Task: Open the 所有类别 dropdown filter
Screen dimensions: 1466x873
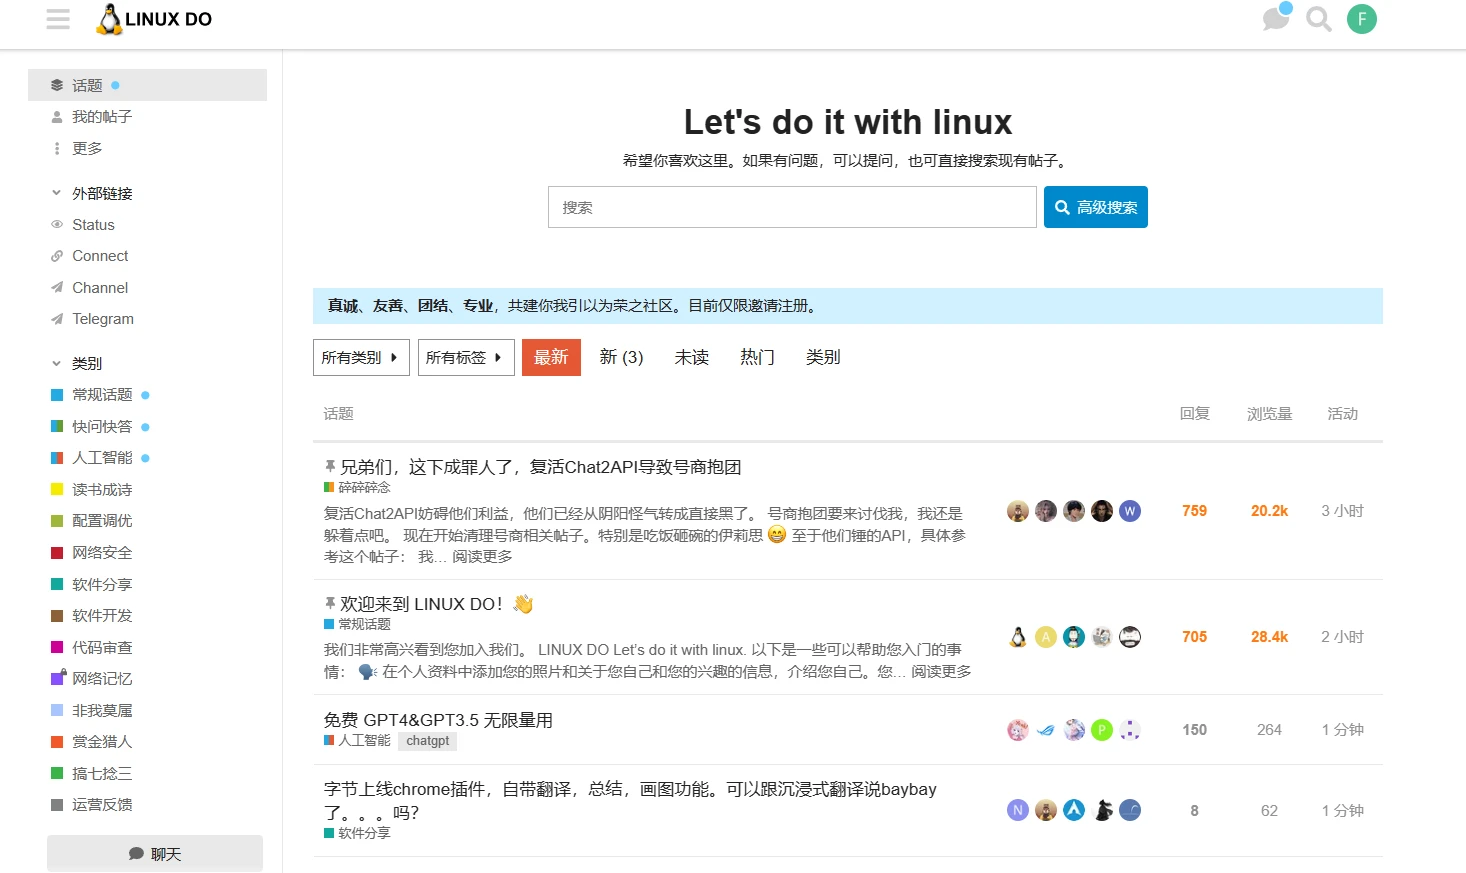Action: click(x=360, y=357)
